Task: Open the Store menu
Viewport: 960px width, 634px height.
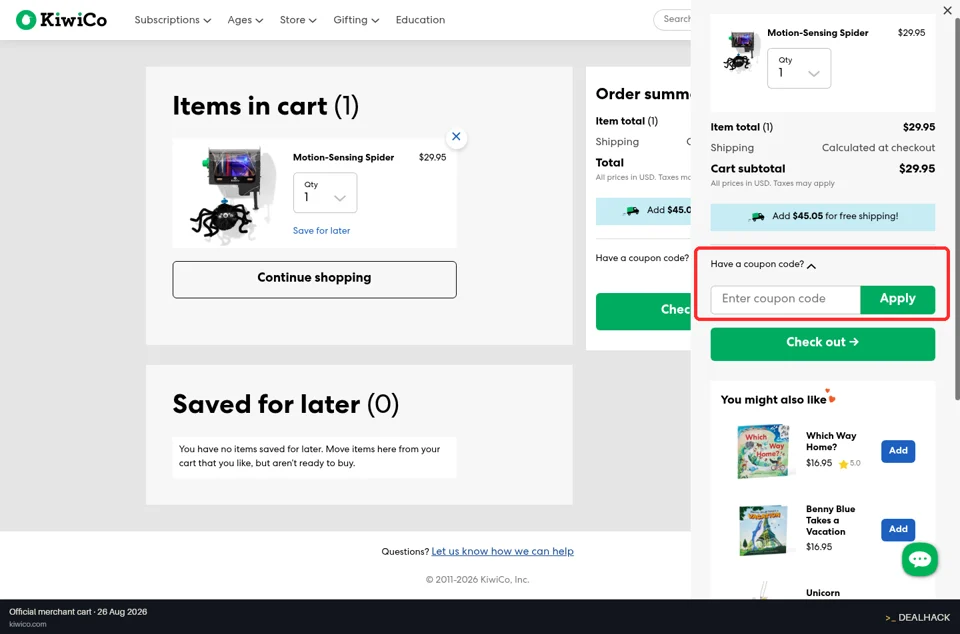Action: [x=298, y=20]
